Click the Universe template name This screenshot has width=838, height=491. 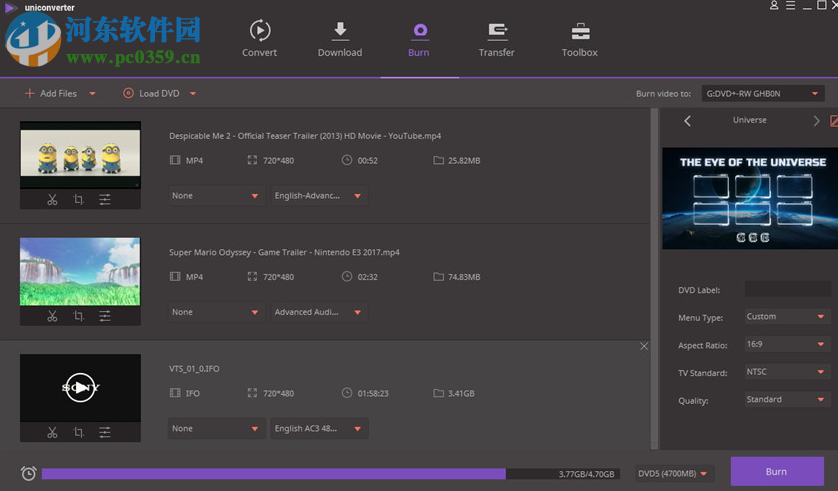(x=749, y=120)
